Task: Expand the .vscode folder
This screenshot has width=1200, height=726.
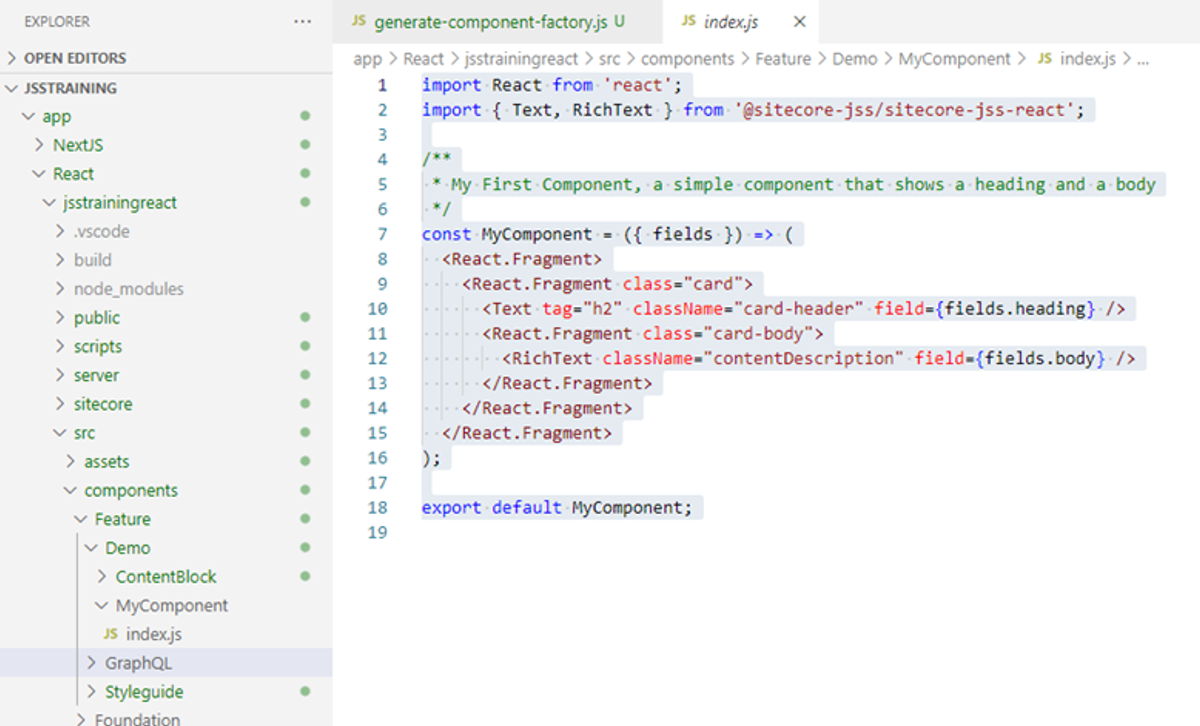Action: (61, 231)
